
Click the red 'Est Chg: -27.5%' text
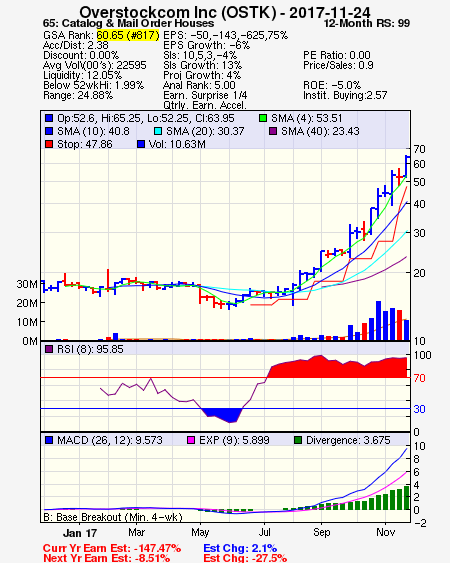tap(245, 558)
